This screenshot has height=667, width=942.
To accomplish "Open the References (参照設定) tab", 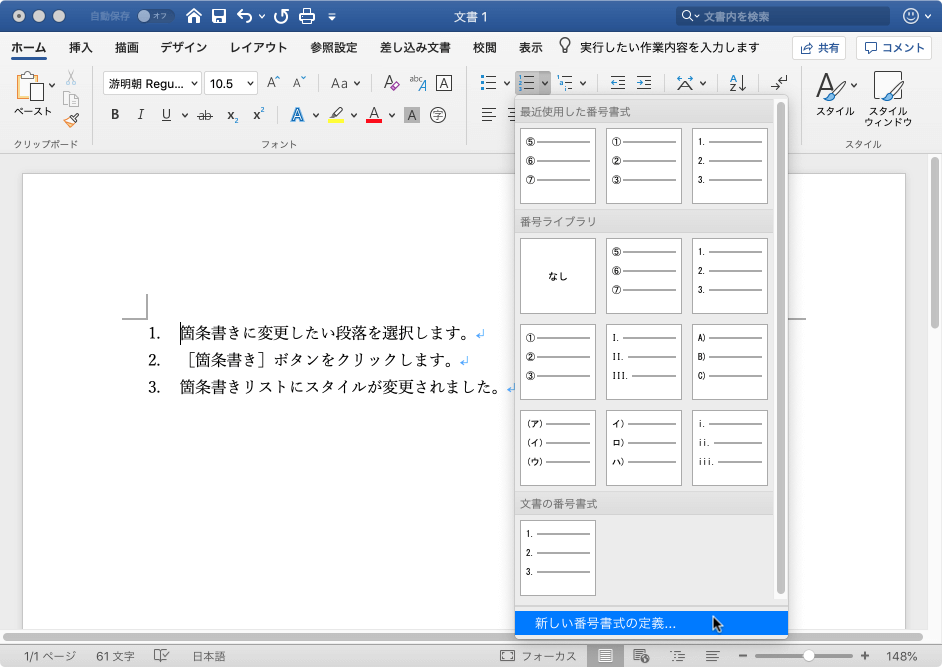I will (x=333, y=47).
